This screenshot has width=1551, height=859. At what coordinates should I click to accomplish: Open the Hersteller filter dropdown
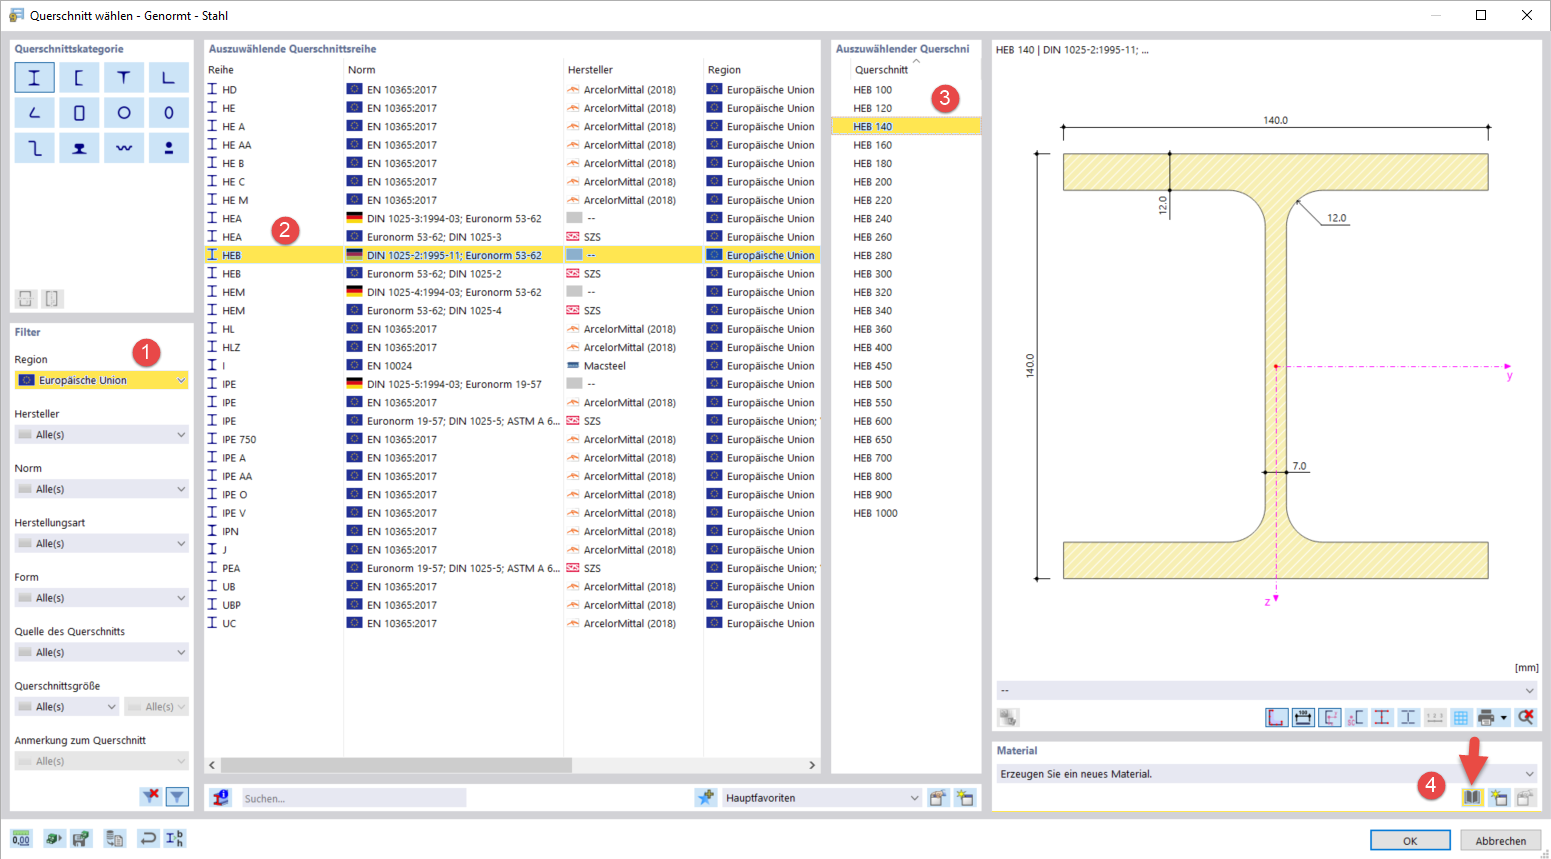pyautogui.click(x=102, y=435)
